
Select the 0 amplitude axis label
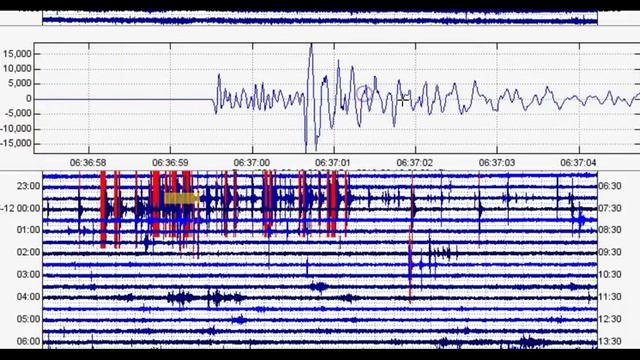(29, 98)
